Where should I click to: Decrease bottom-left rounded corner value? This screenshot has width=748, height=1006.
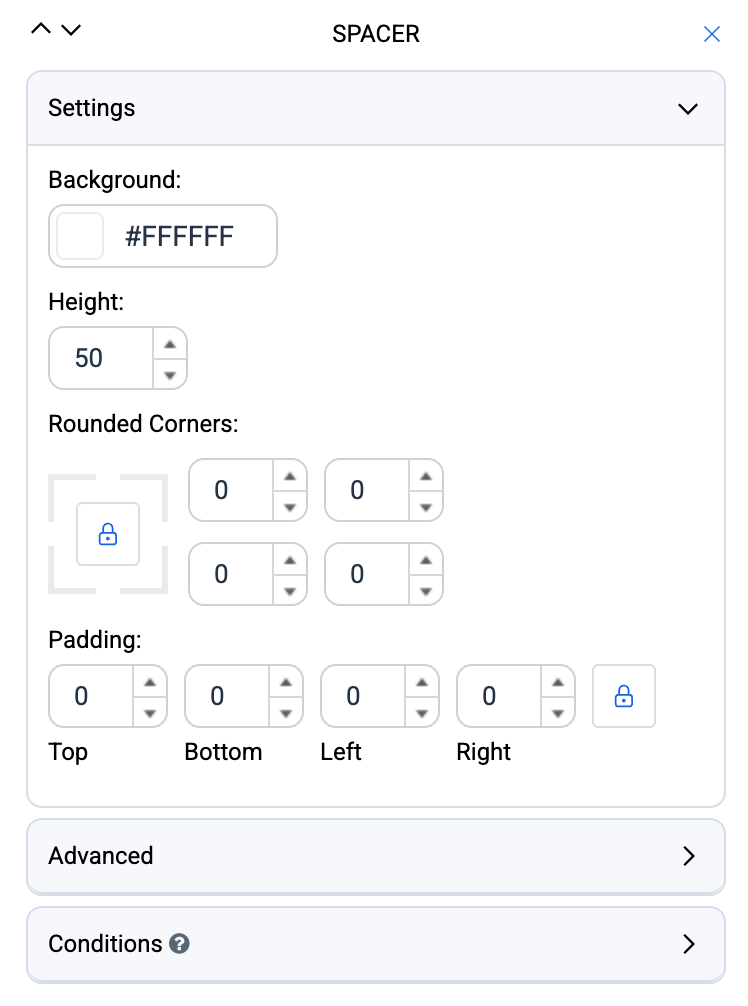coord(290,591)
